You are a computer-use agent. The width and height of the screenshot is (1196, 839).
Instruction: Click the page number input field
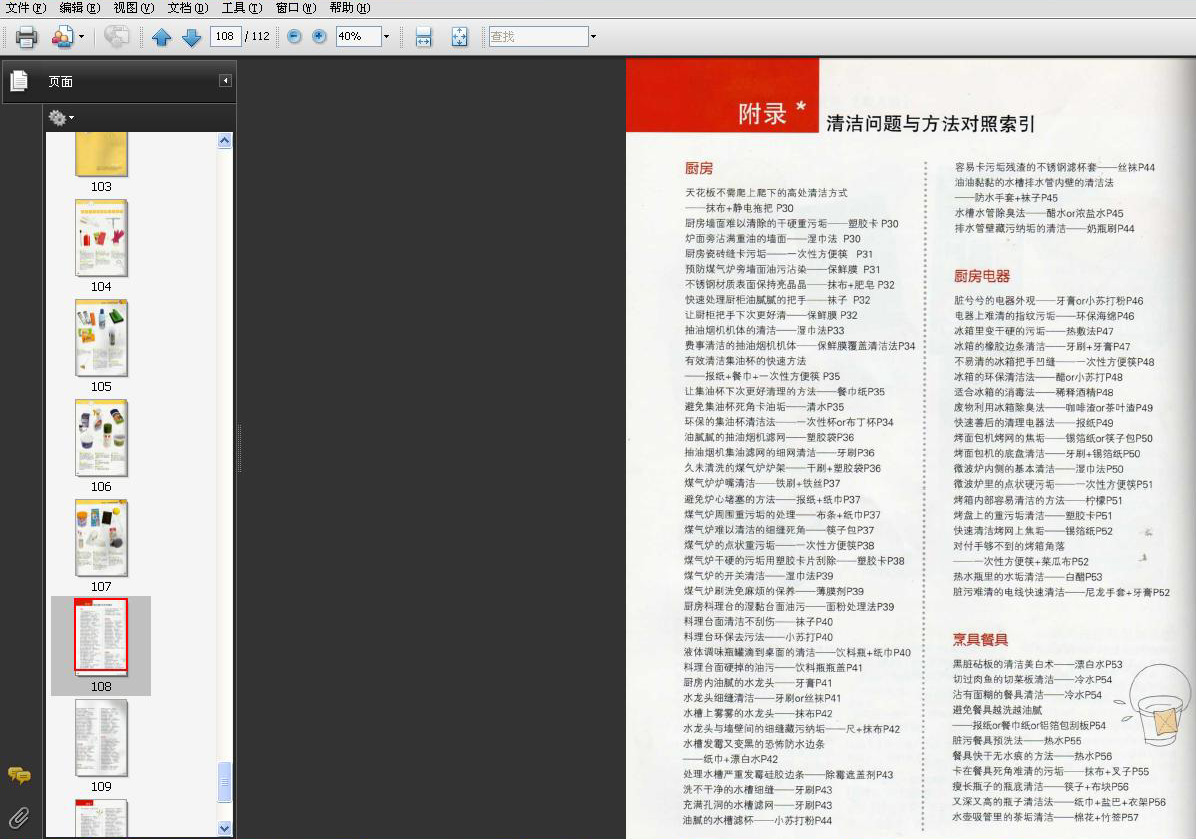(225, 36)
